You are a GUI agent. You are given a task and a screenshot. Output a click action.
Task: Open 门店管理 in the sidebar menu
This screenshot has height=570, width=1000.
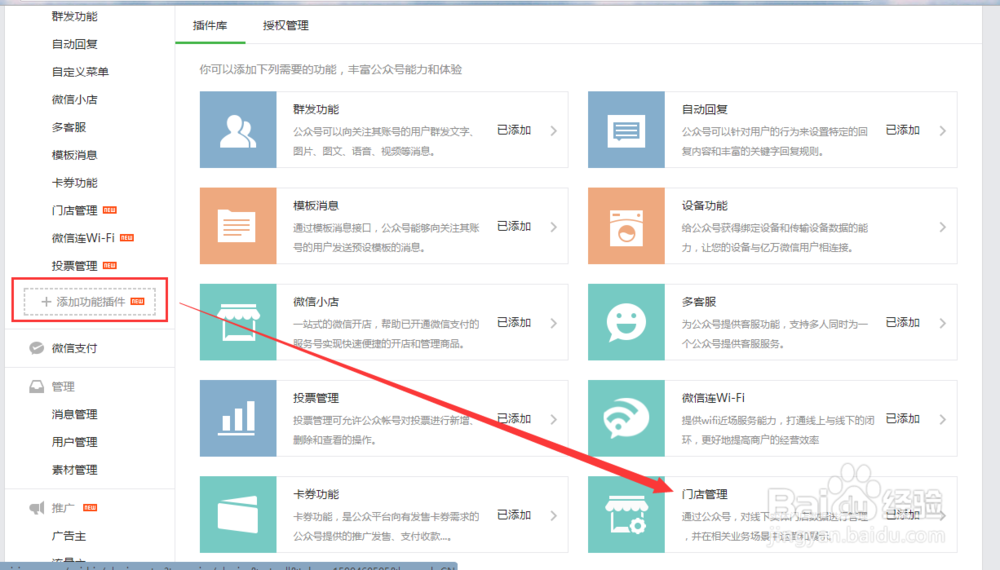click(75, 210)
